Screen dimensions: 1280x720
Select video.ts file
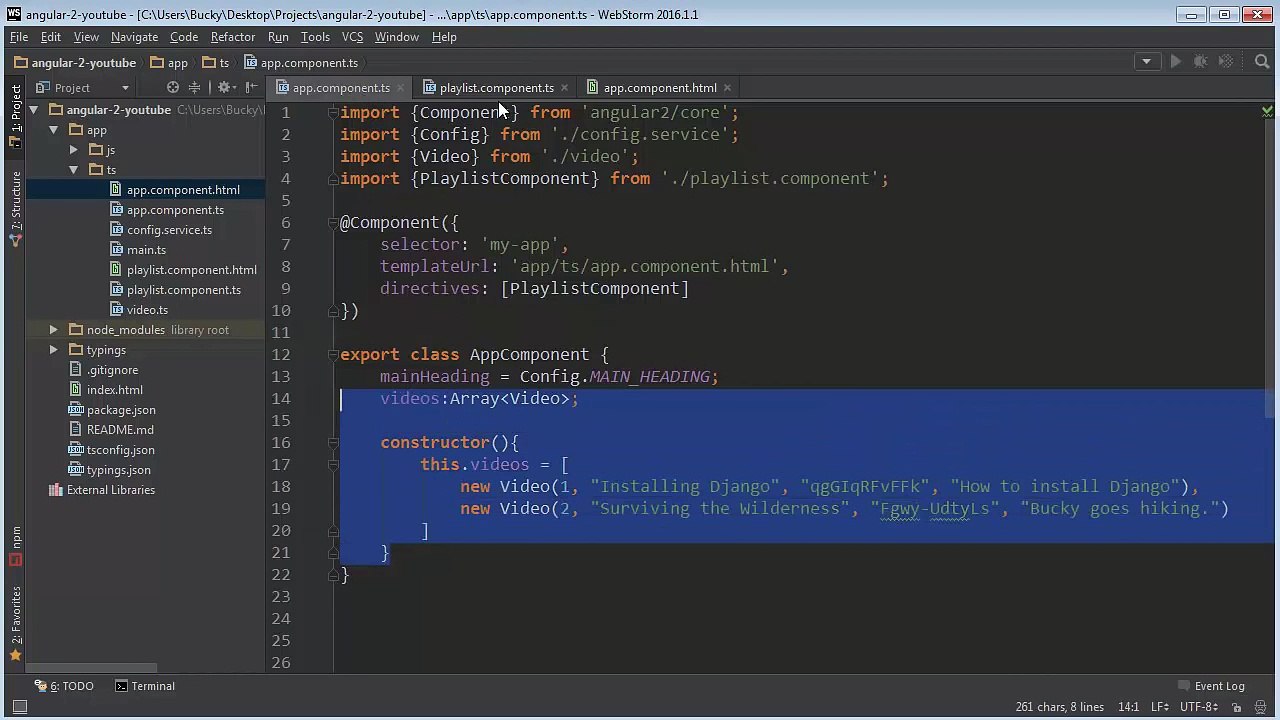147,310
